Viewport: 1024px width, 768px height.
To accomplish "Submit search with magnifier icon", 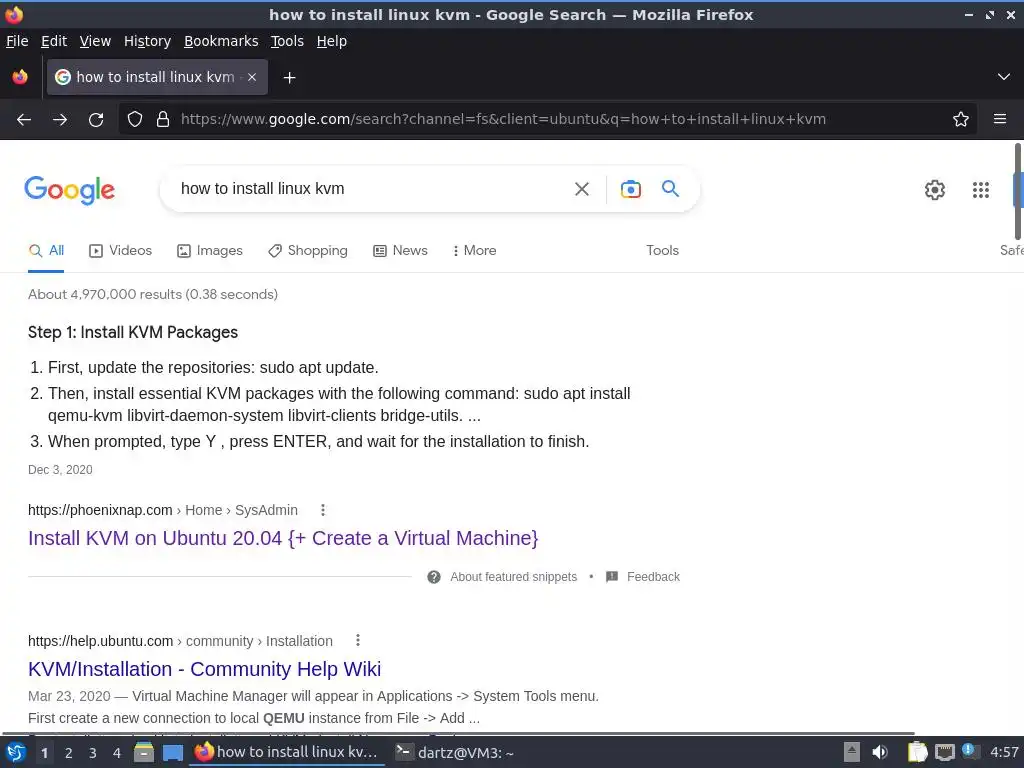I will 671,189.
